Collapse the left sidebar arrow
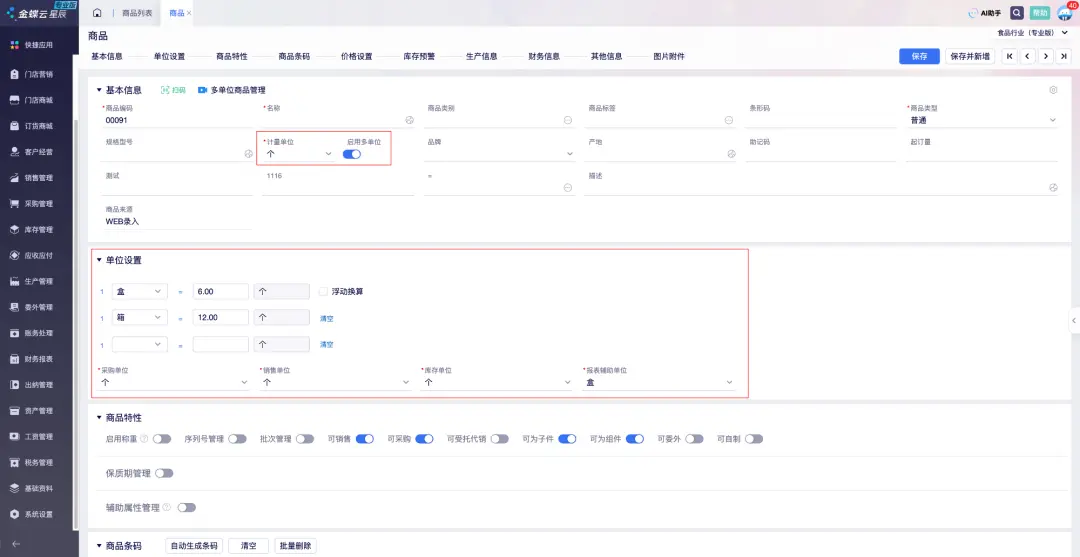1080x557 pixels. pos(15,543)
